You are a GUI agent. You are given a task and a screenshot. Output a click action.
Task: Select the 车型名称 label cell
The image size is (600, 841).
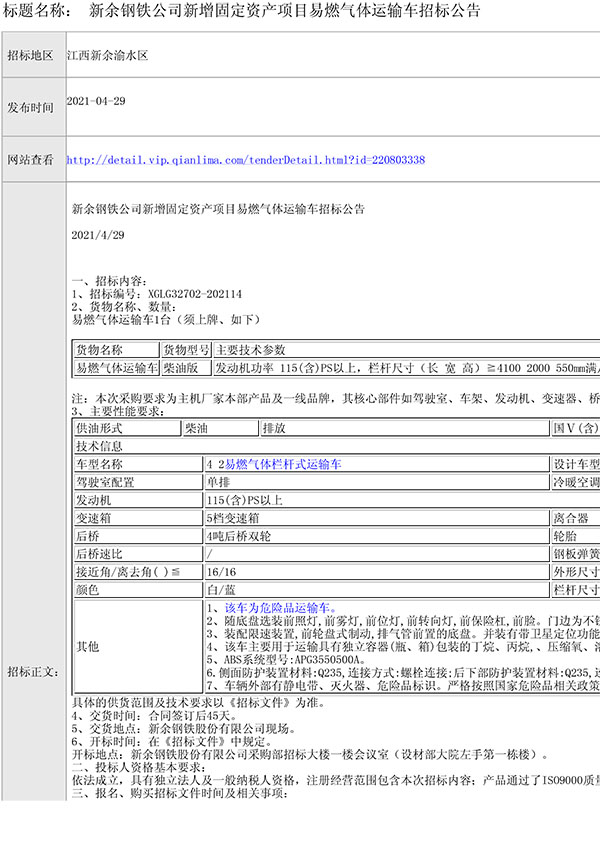tap(138, 464)
